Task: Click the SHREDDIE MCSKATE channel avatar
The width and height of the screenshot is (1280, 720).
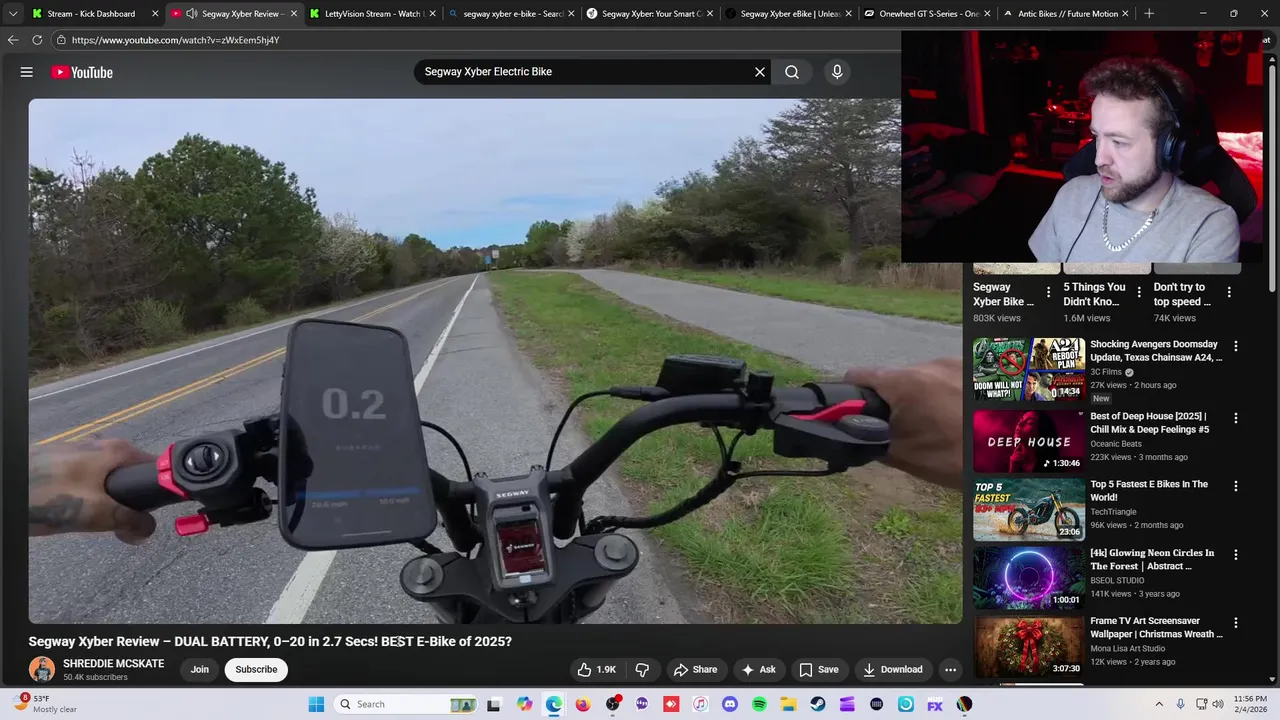Action: click(42, 670)
